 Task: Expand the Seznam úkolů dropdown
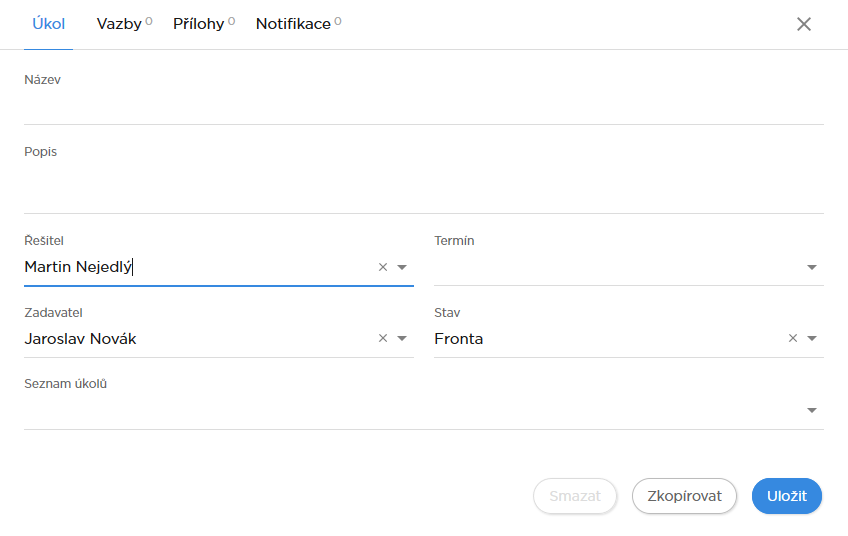tap(812, 410)
